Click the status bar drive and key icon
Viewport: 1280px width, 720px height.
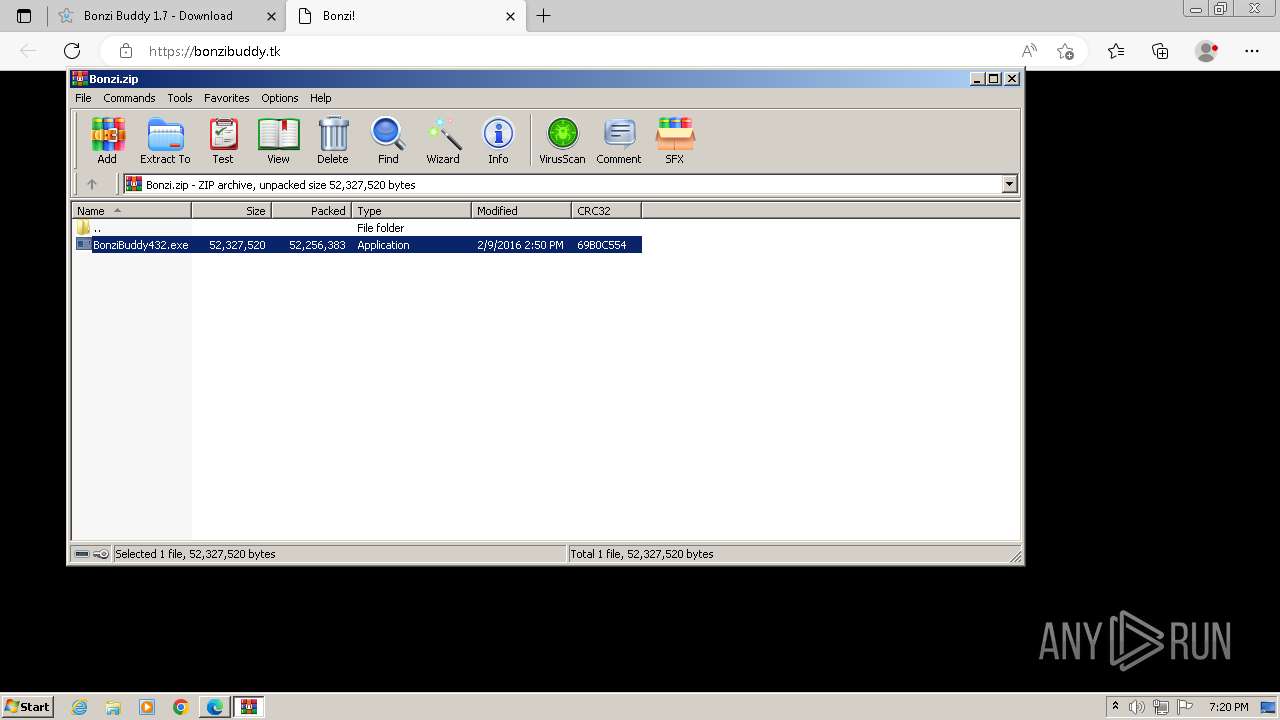click(92, 554)
